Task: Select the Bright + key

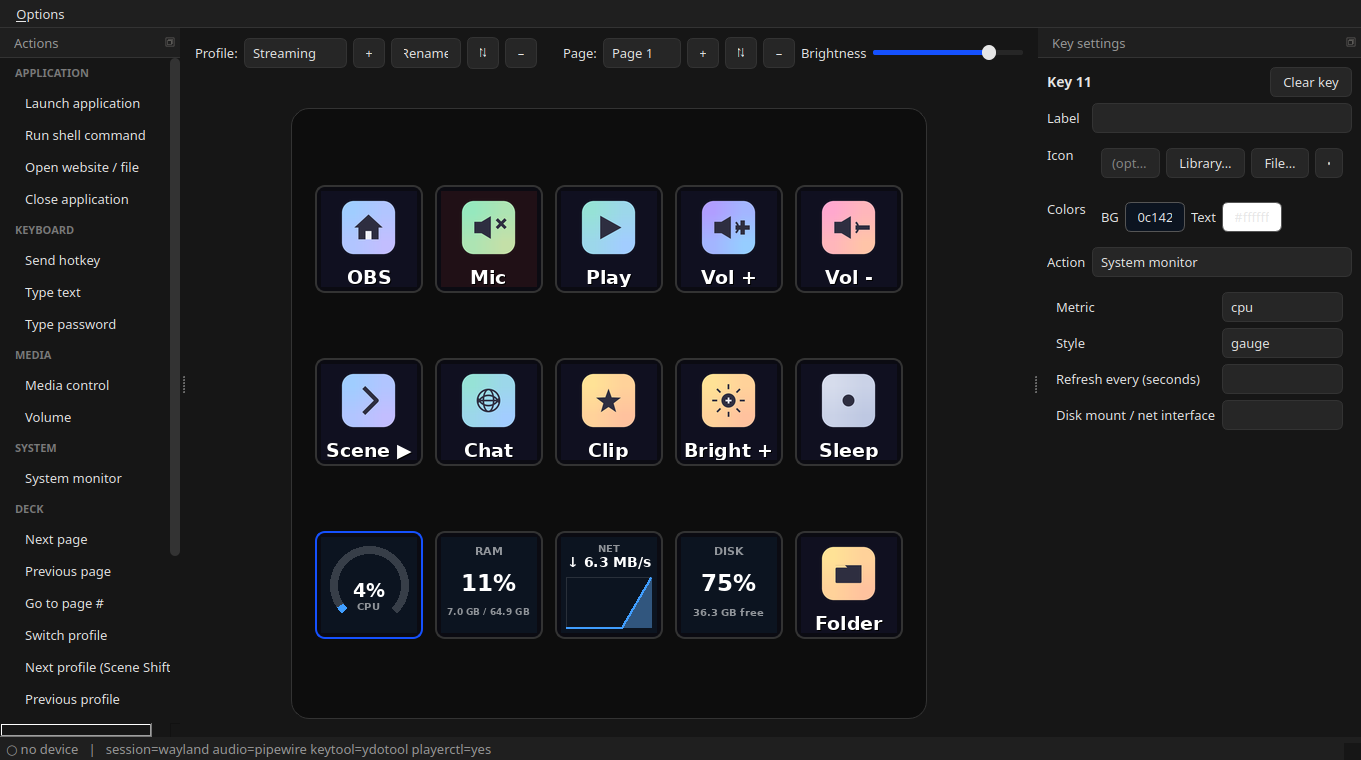Action: click(729, 412)
